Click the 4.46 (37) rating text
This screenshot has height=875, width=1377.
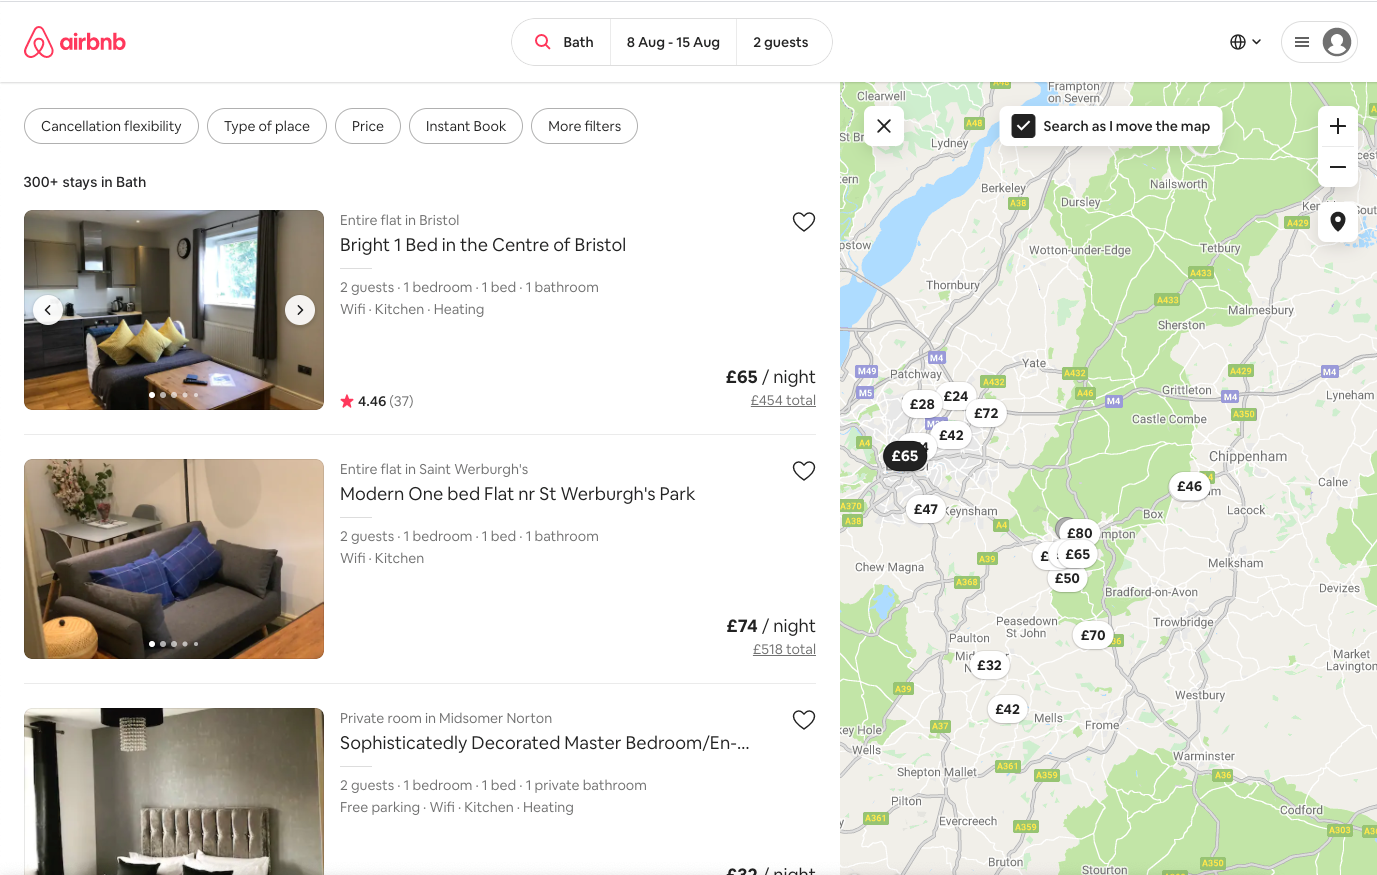pos(377,401)
